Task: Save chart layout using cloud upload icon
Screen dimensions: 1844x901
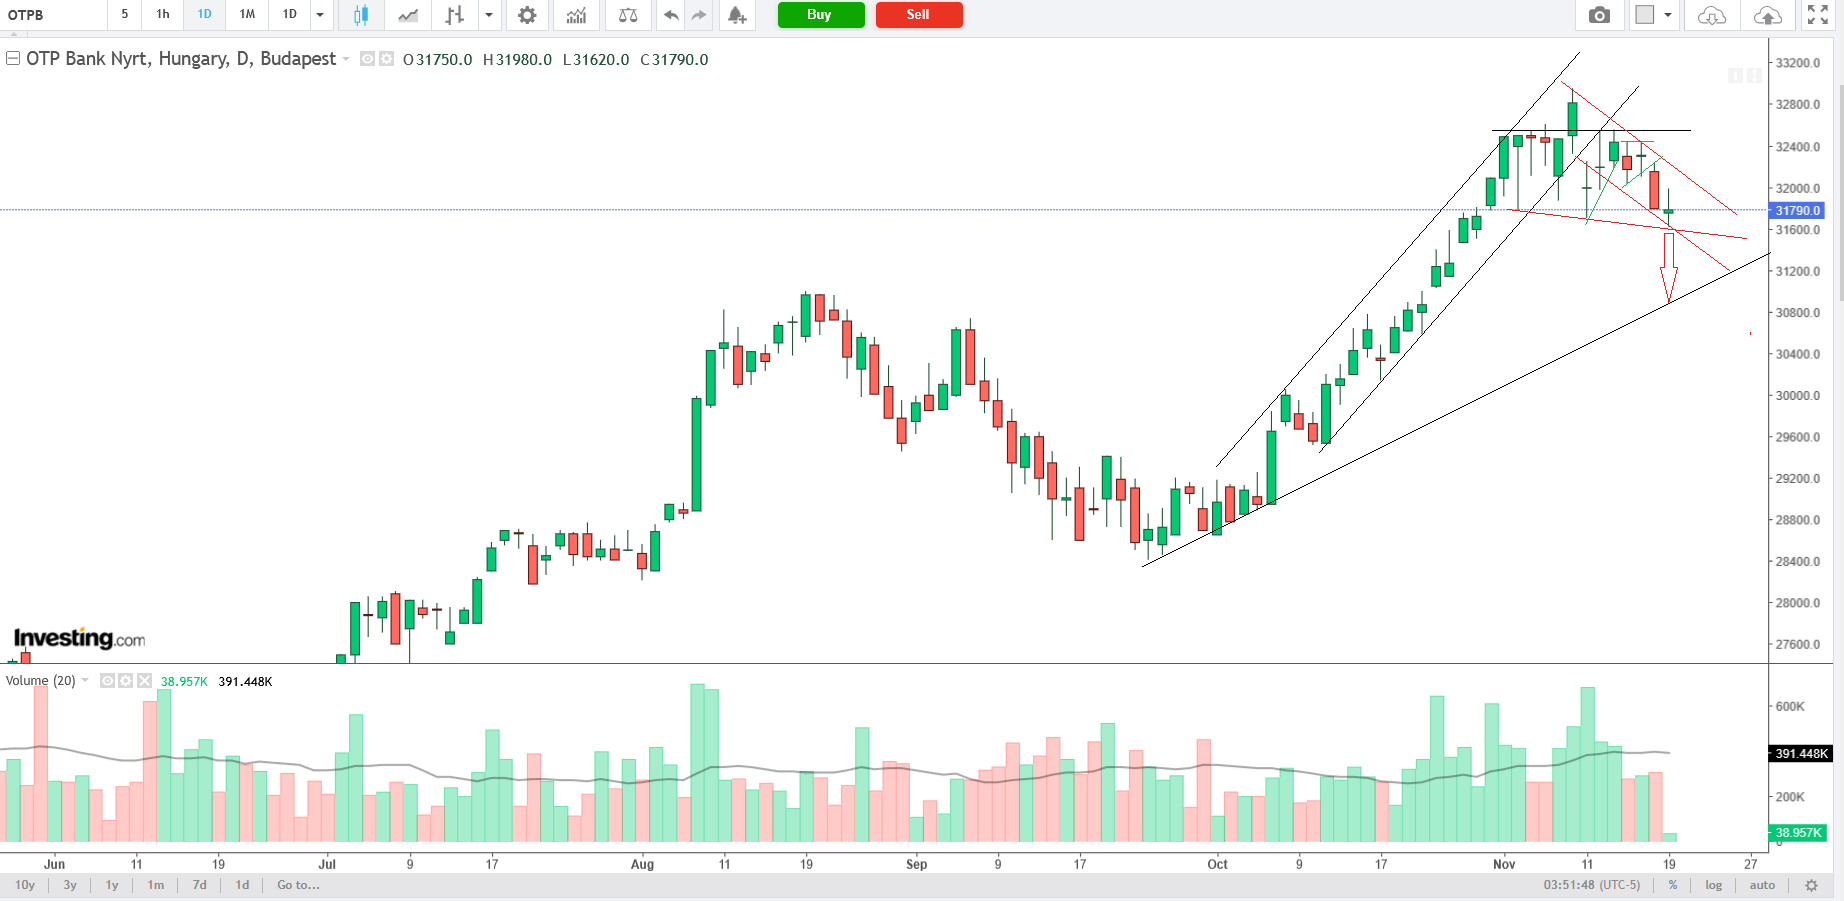Action: [x=1767, y=15]
